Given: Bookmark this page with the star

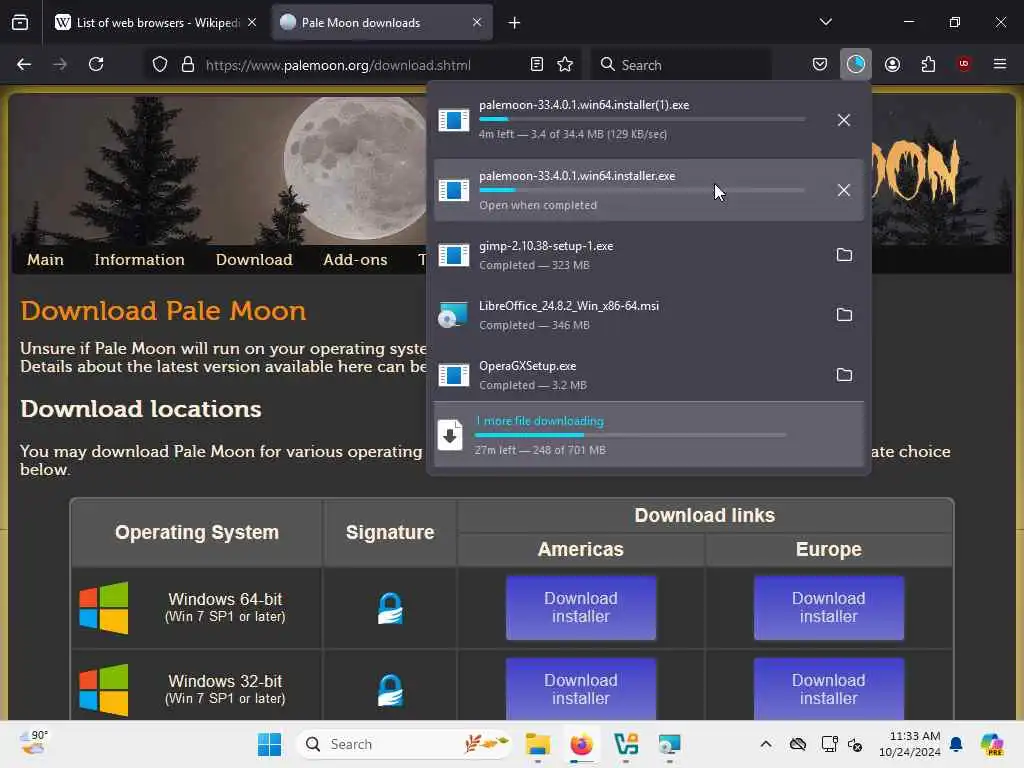Looking at the screenshot, I should point(565,64).
